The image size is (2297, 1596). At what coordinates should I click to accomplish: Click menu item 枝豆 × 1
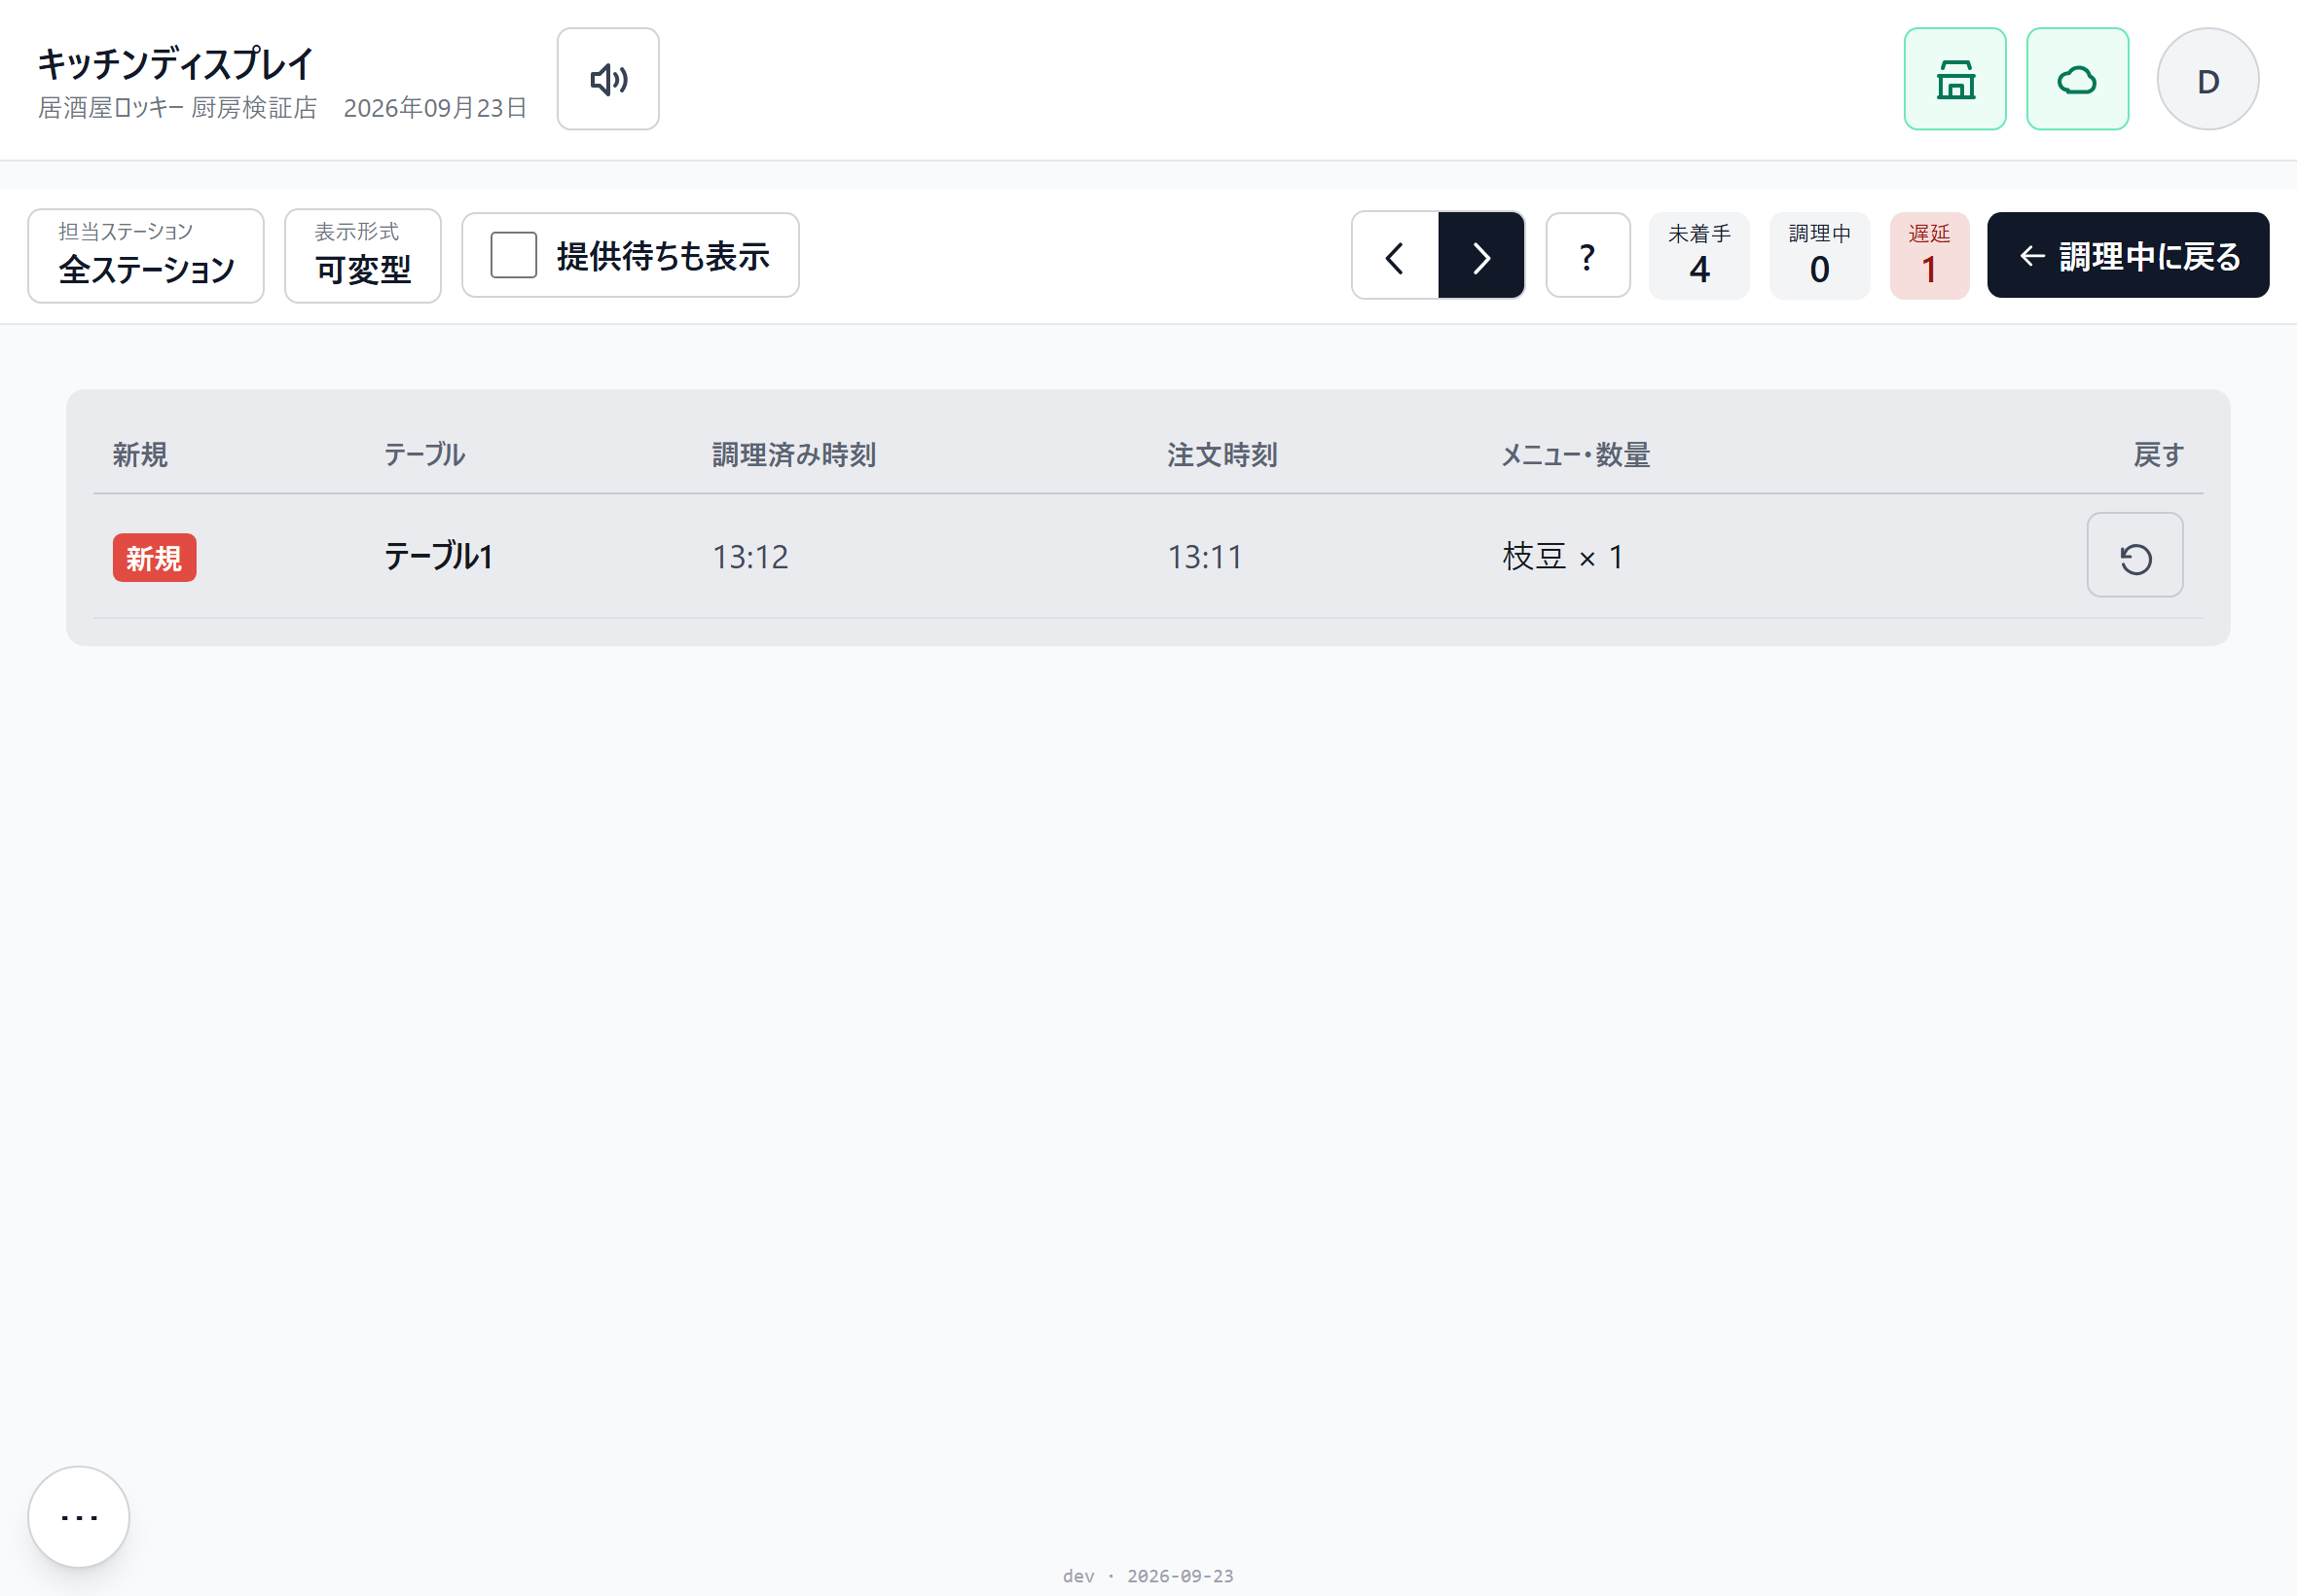click(1562, 557)
